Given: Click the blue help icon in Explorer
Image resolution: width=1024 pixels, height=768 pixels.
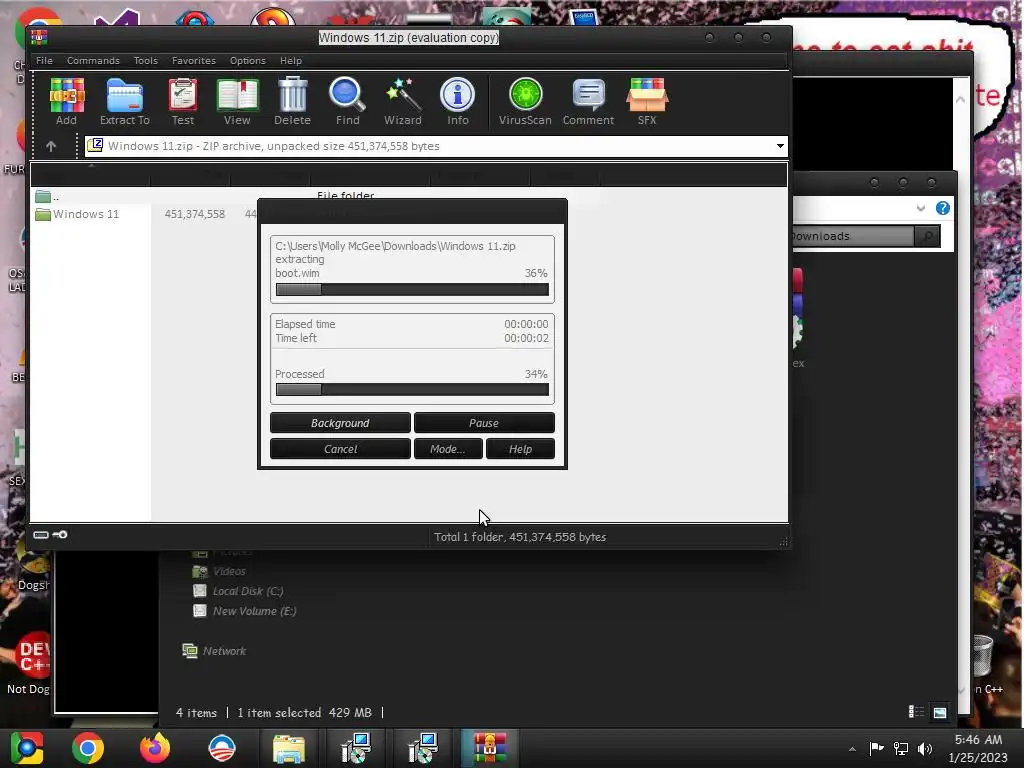Looking at the screenshot, I should pyautogui.click(x=942, y=208).
